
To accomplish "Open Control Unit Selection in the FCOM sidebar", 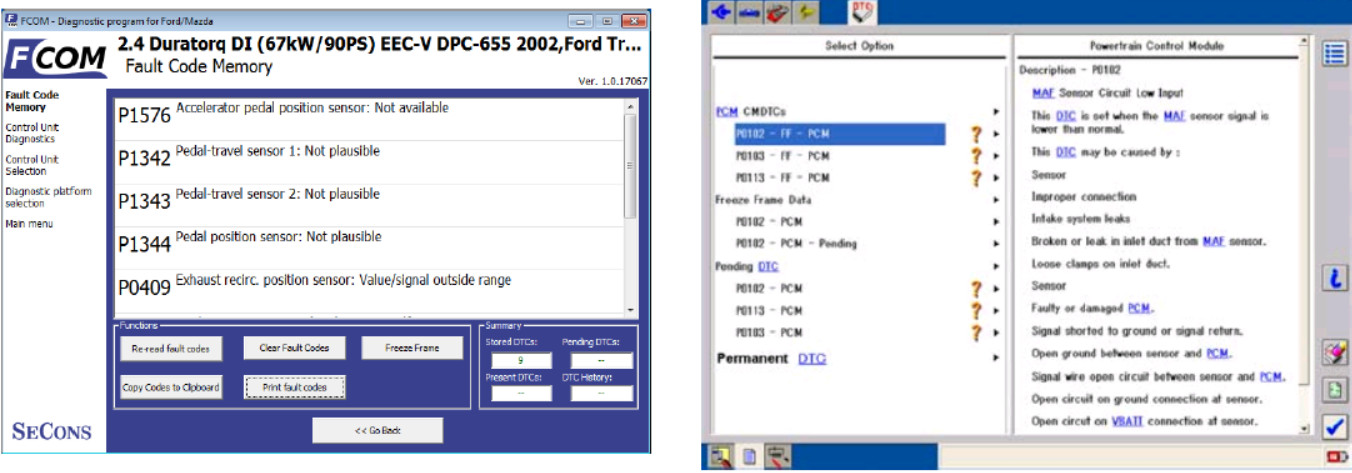I will (x=32, y=165).
